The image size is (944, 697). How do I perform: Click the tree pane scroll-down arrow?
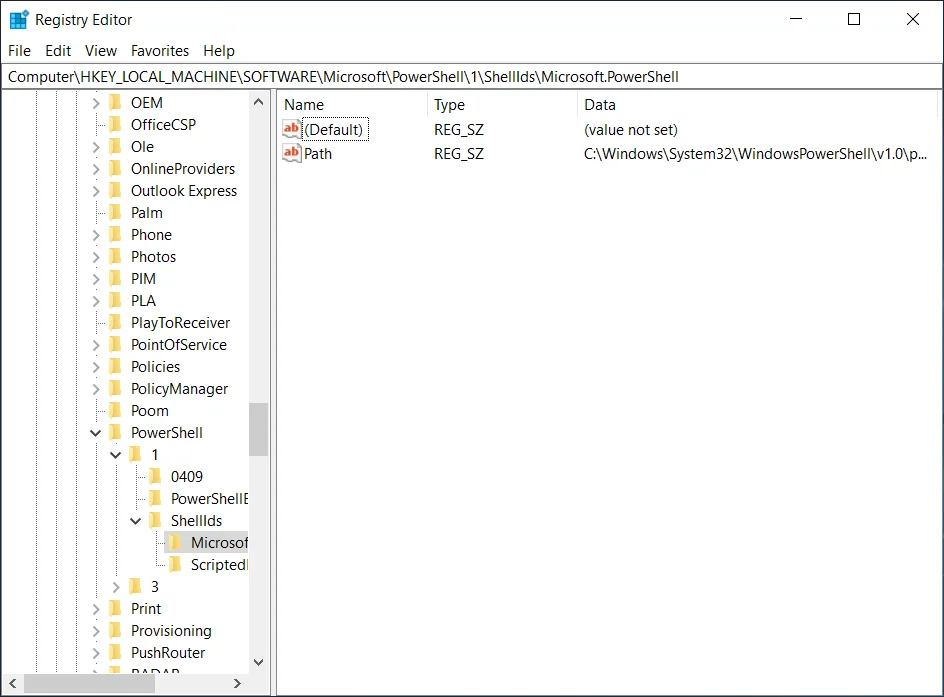pyautogui.click(x=259, y=662)
